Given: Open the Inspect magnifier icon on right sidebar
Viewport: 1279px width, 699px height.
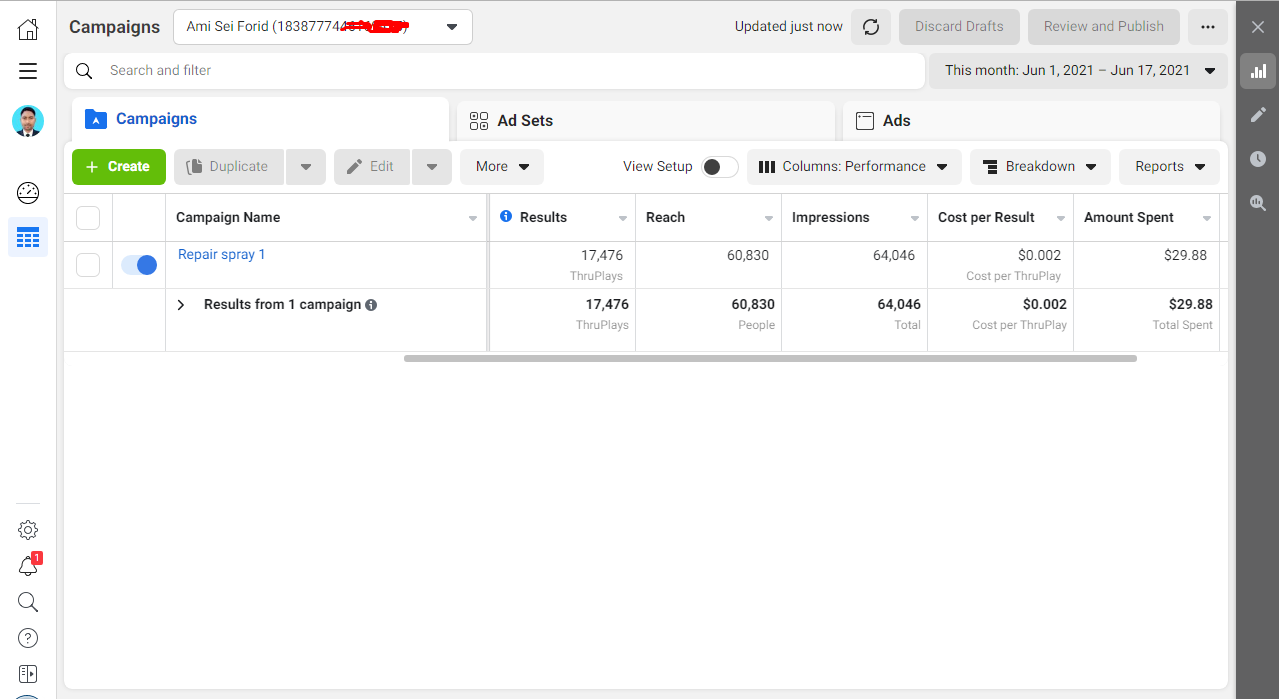Looking at the screenshot, I should pyautogui.click(x=1257, y=202).
